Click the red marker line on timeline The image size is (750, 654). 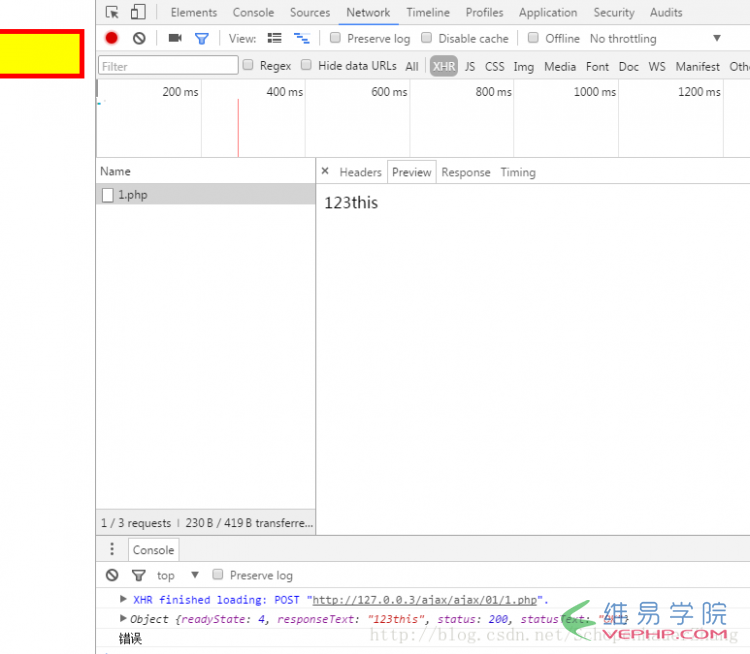pyautogui.click(x=238, y=127)
